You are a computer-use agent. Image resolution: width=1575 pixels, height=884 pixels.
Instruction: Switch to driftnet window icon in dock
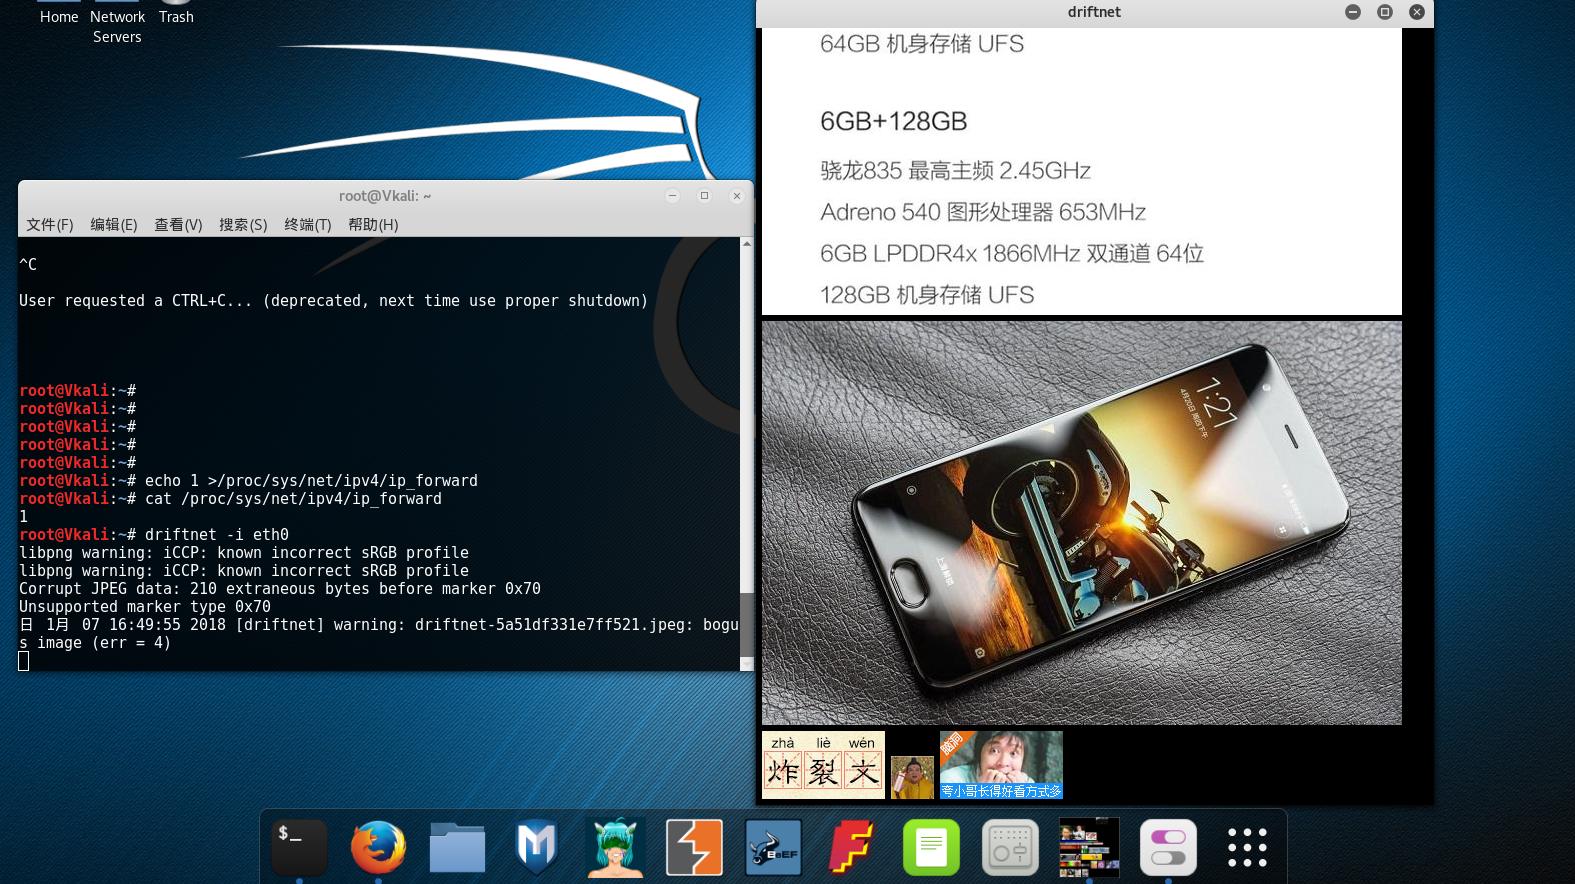coord(1089,847)
